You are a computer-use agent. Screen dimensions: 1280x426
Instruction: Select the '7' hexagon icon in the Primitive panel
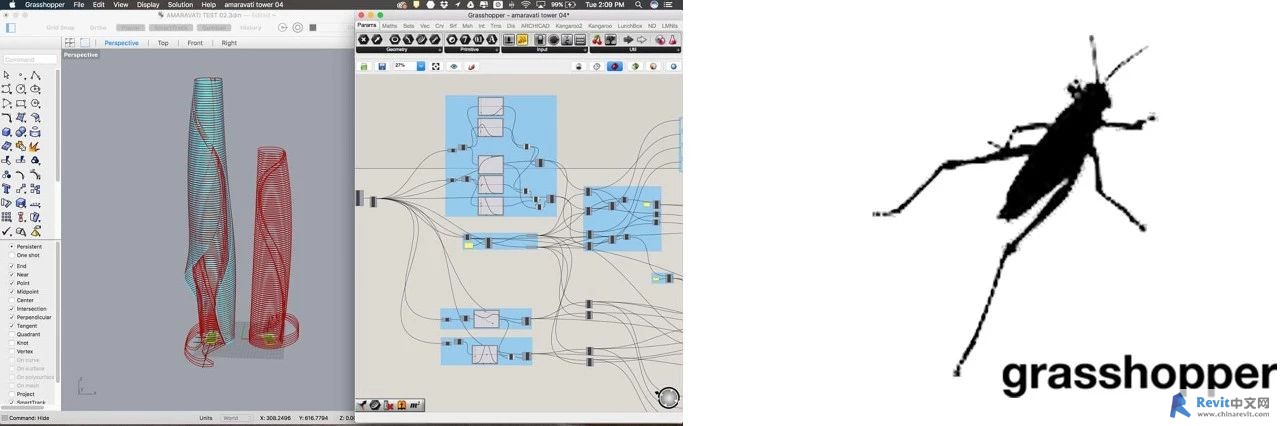pyautogui.click(x=465, y=39)
